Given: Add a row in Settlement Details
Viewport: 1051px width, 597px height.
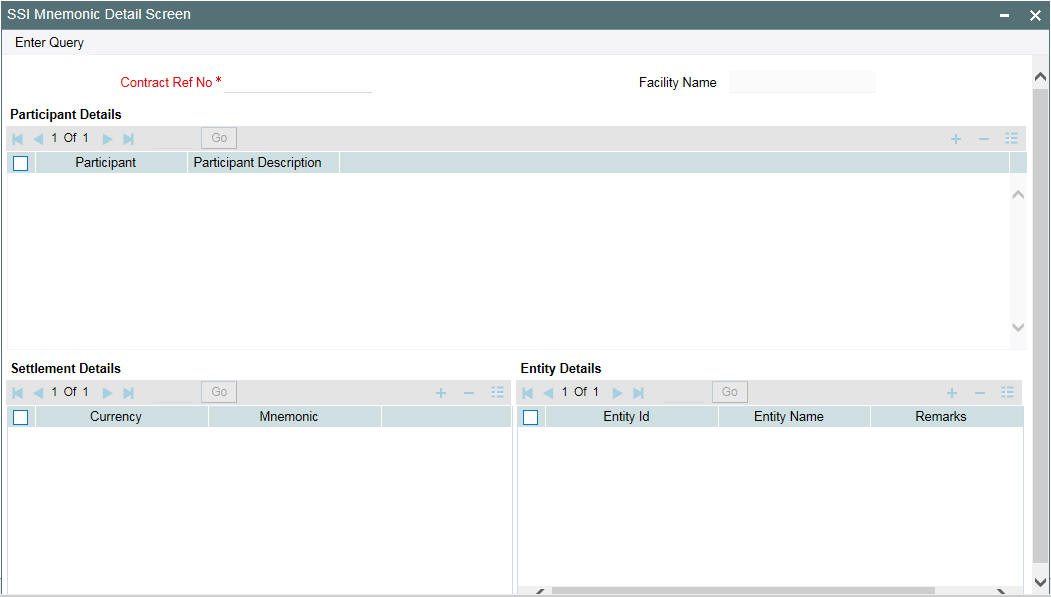Looking at the screenshot, I should (x=441, y=393).
